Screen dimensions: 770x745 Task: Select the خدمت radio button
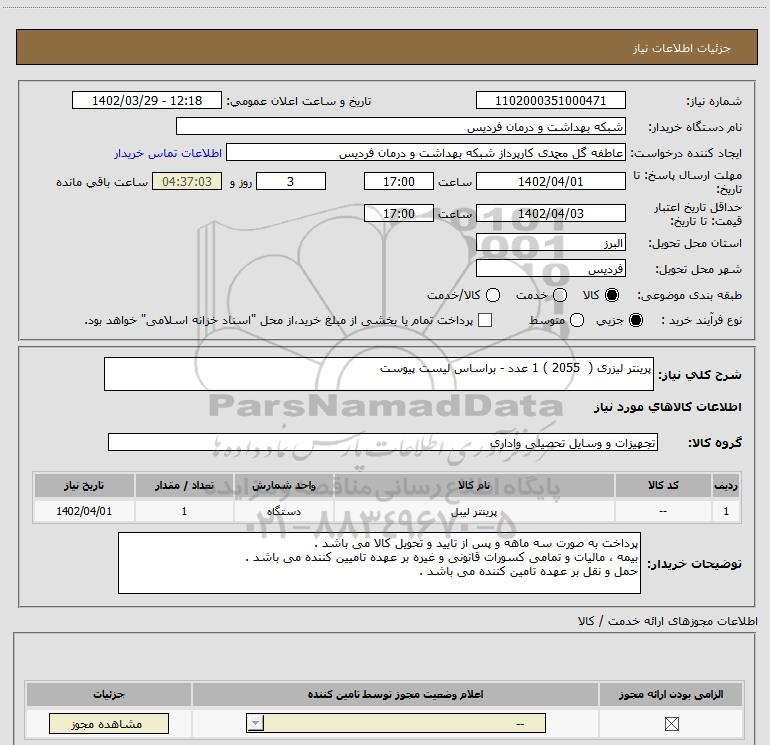tap(560, 295)
